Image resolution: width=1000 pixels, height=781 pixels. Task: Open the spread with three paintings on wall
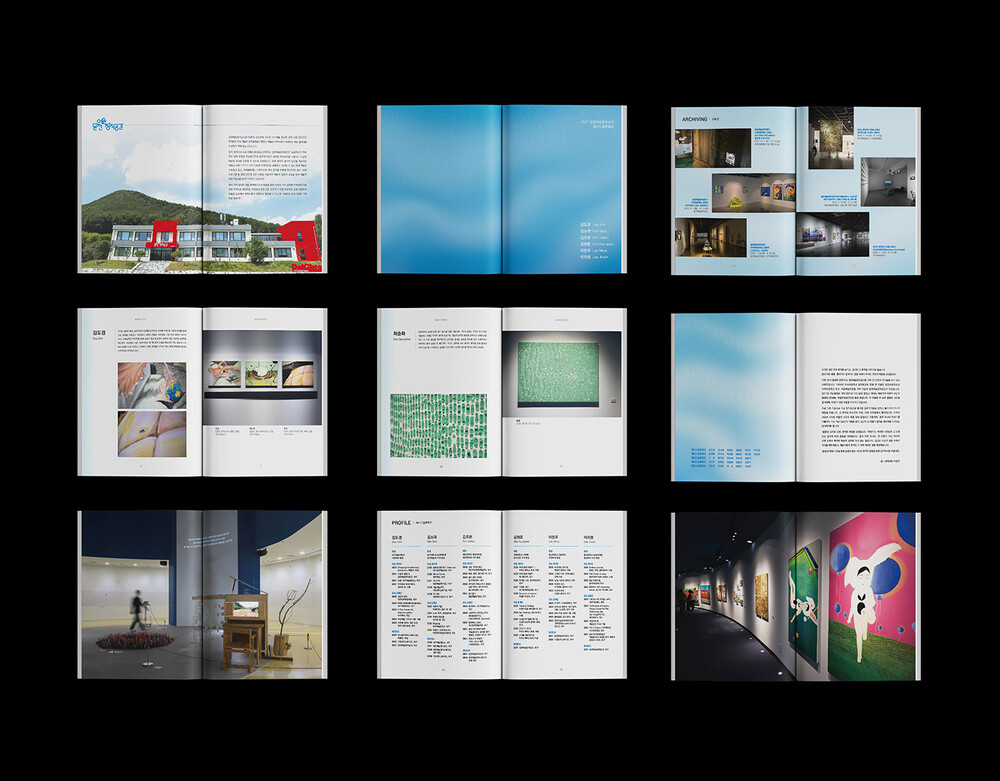pyautogui.click(x=202, y=392)
